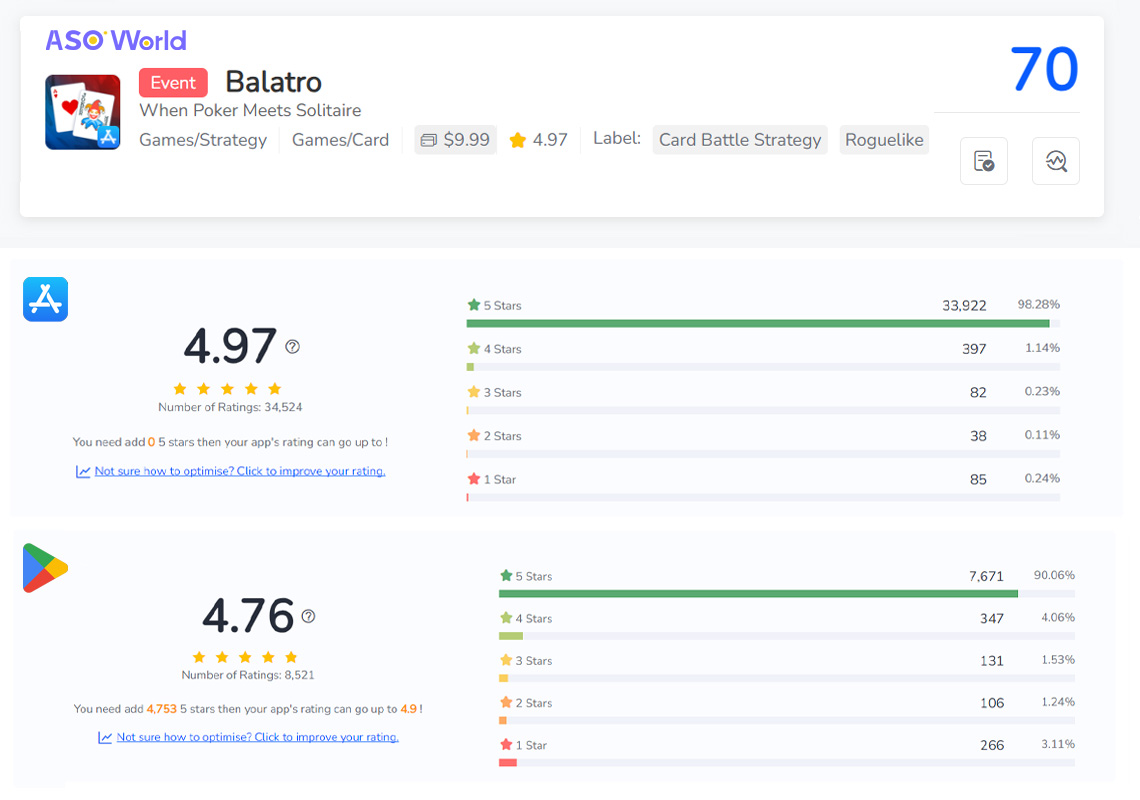Viewport: 1140px width, 800px height.
Task: Click the App Store 5 Stars green star
Action: [x=474, y=305]
